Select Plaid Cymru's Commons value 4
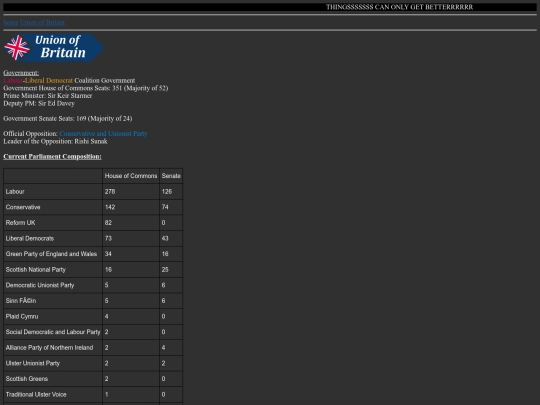This screenshot has height=405, width=540. 106,316
